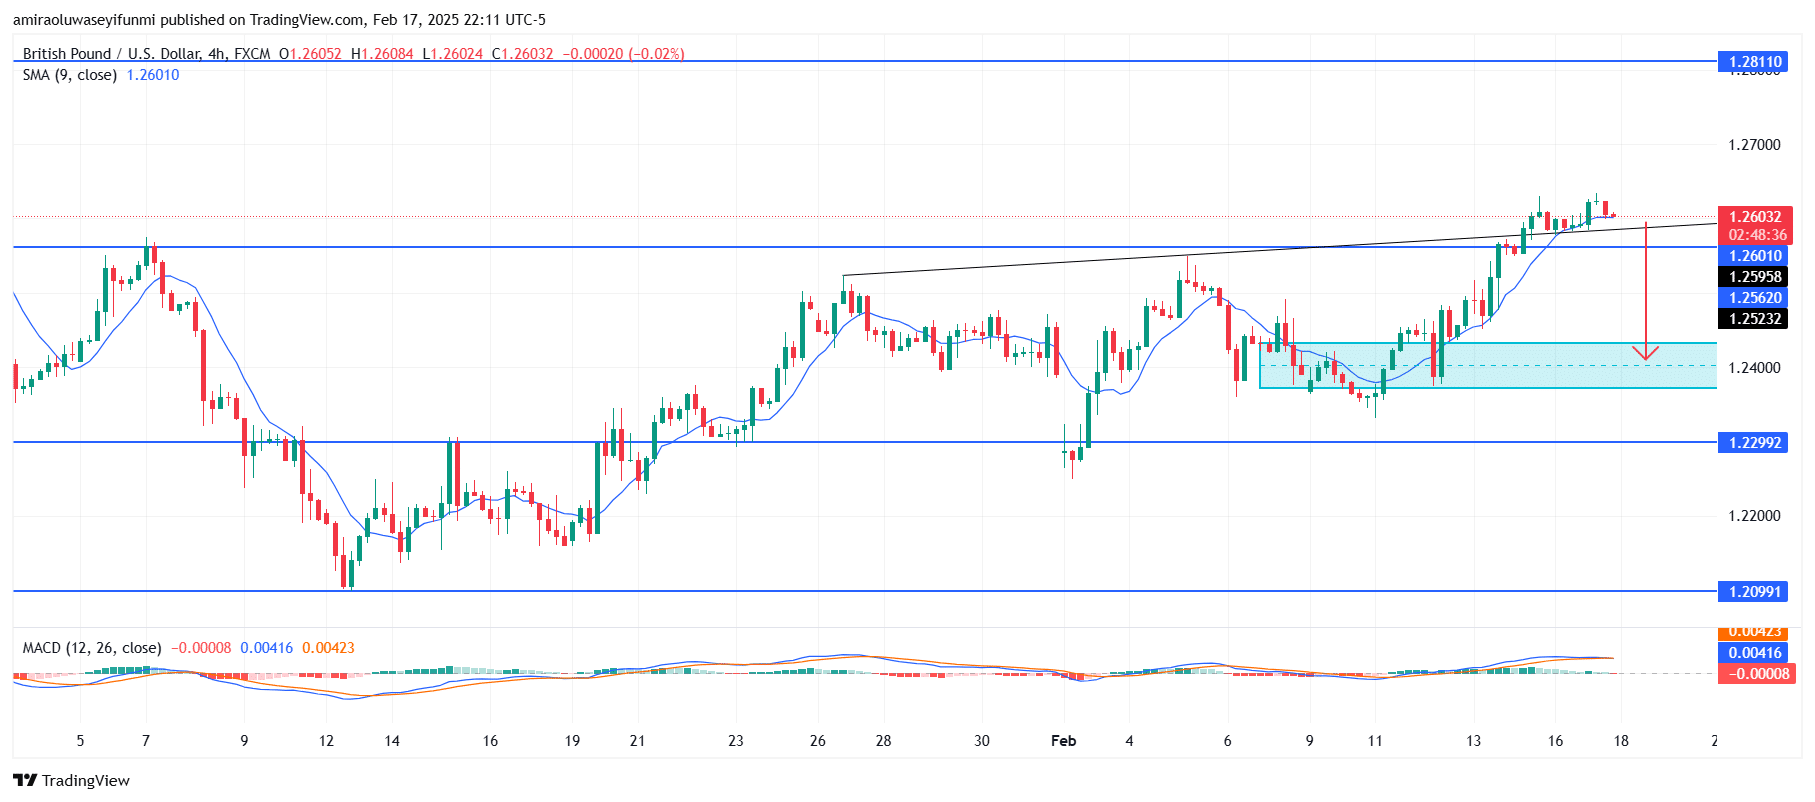Screen dimensions: 1815x802
Task: Select the cyan shaded demand zone rectangle
Action: [1488, 365]
